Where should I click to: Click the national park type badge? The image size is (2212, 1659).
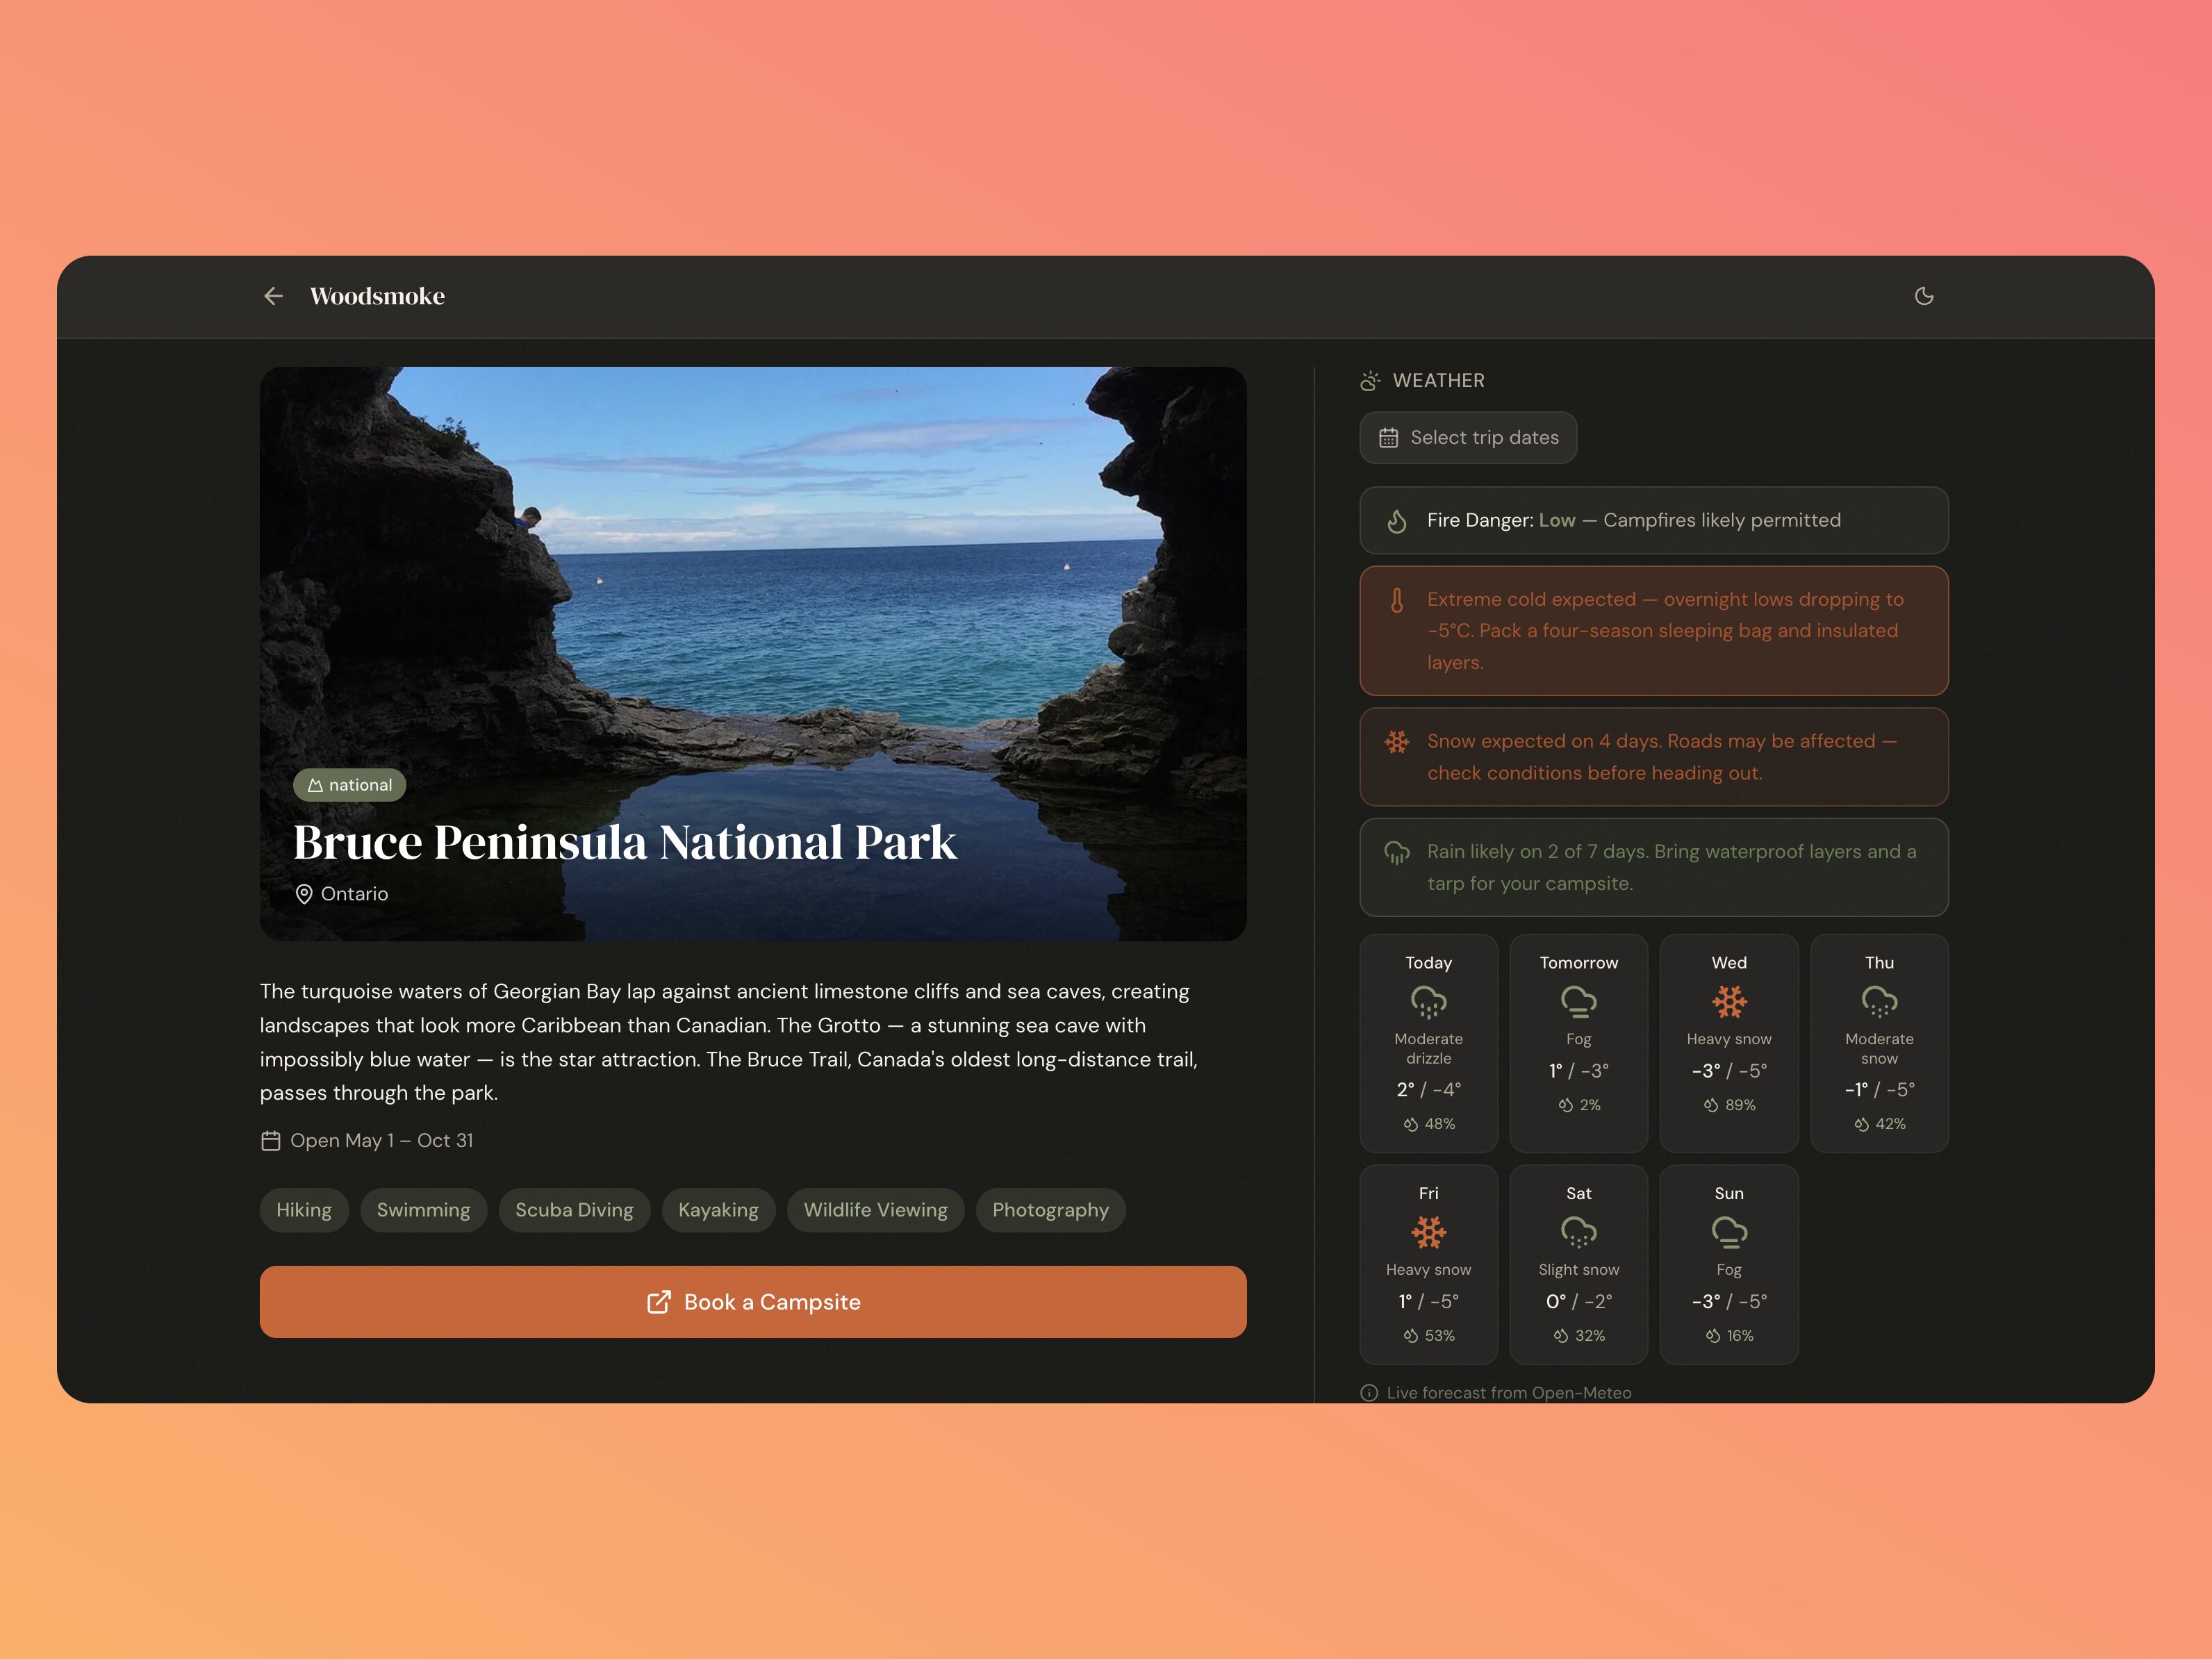[x=349, y=785]
